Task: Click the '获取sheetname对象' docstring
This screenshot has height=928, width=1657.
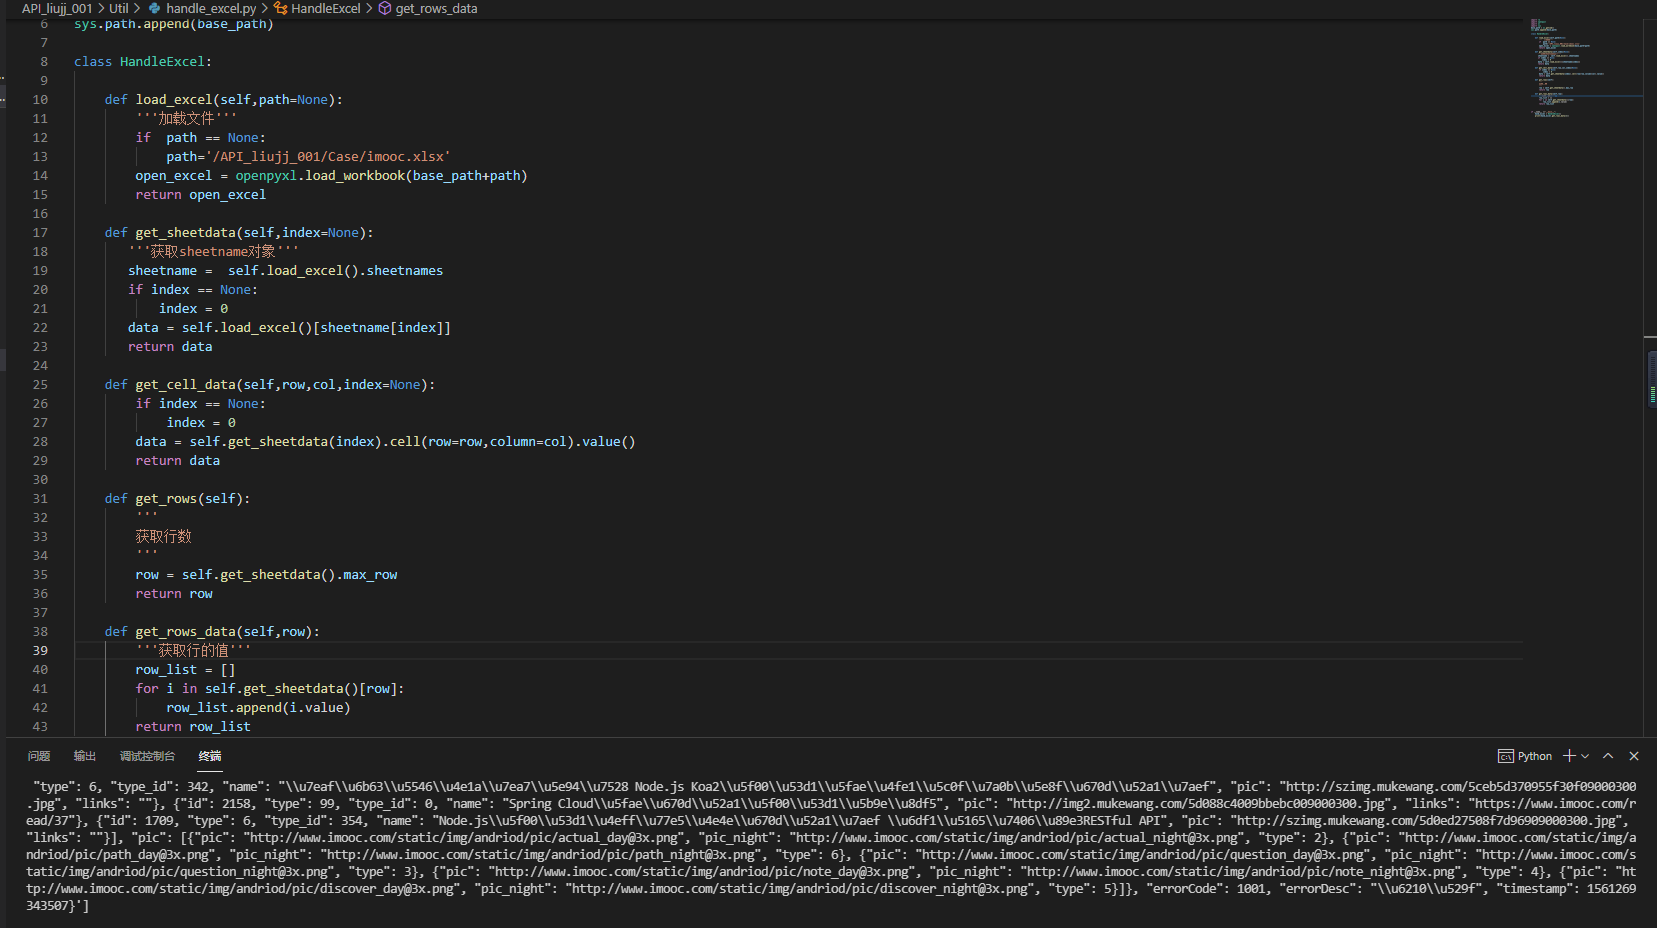Action: (213, 251)
